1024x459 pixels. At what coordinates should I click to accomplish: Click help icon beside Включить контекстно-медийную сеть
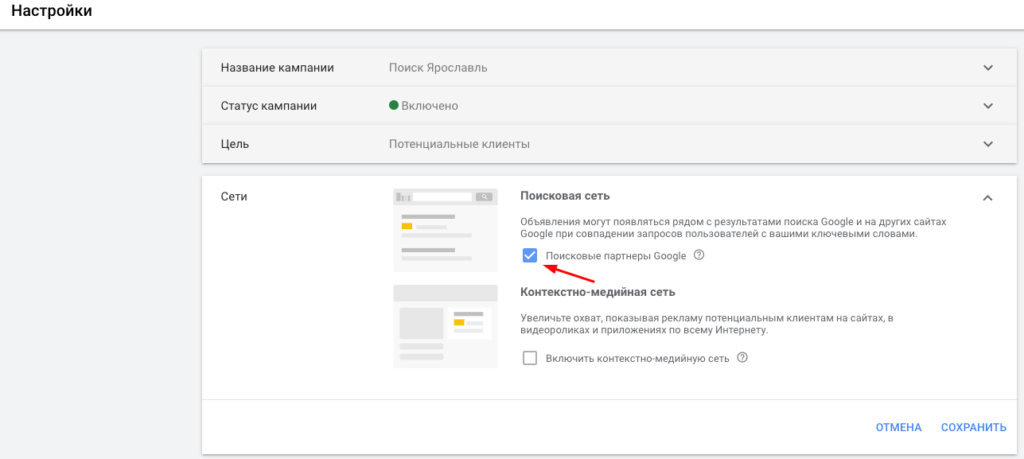tap(742, 357)
